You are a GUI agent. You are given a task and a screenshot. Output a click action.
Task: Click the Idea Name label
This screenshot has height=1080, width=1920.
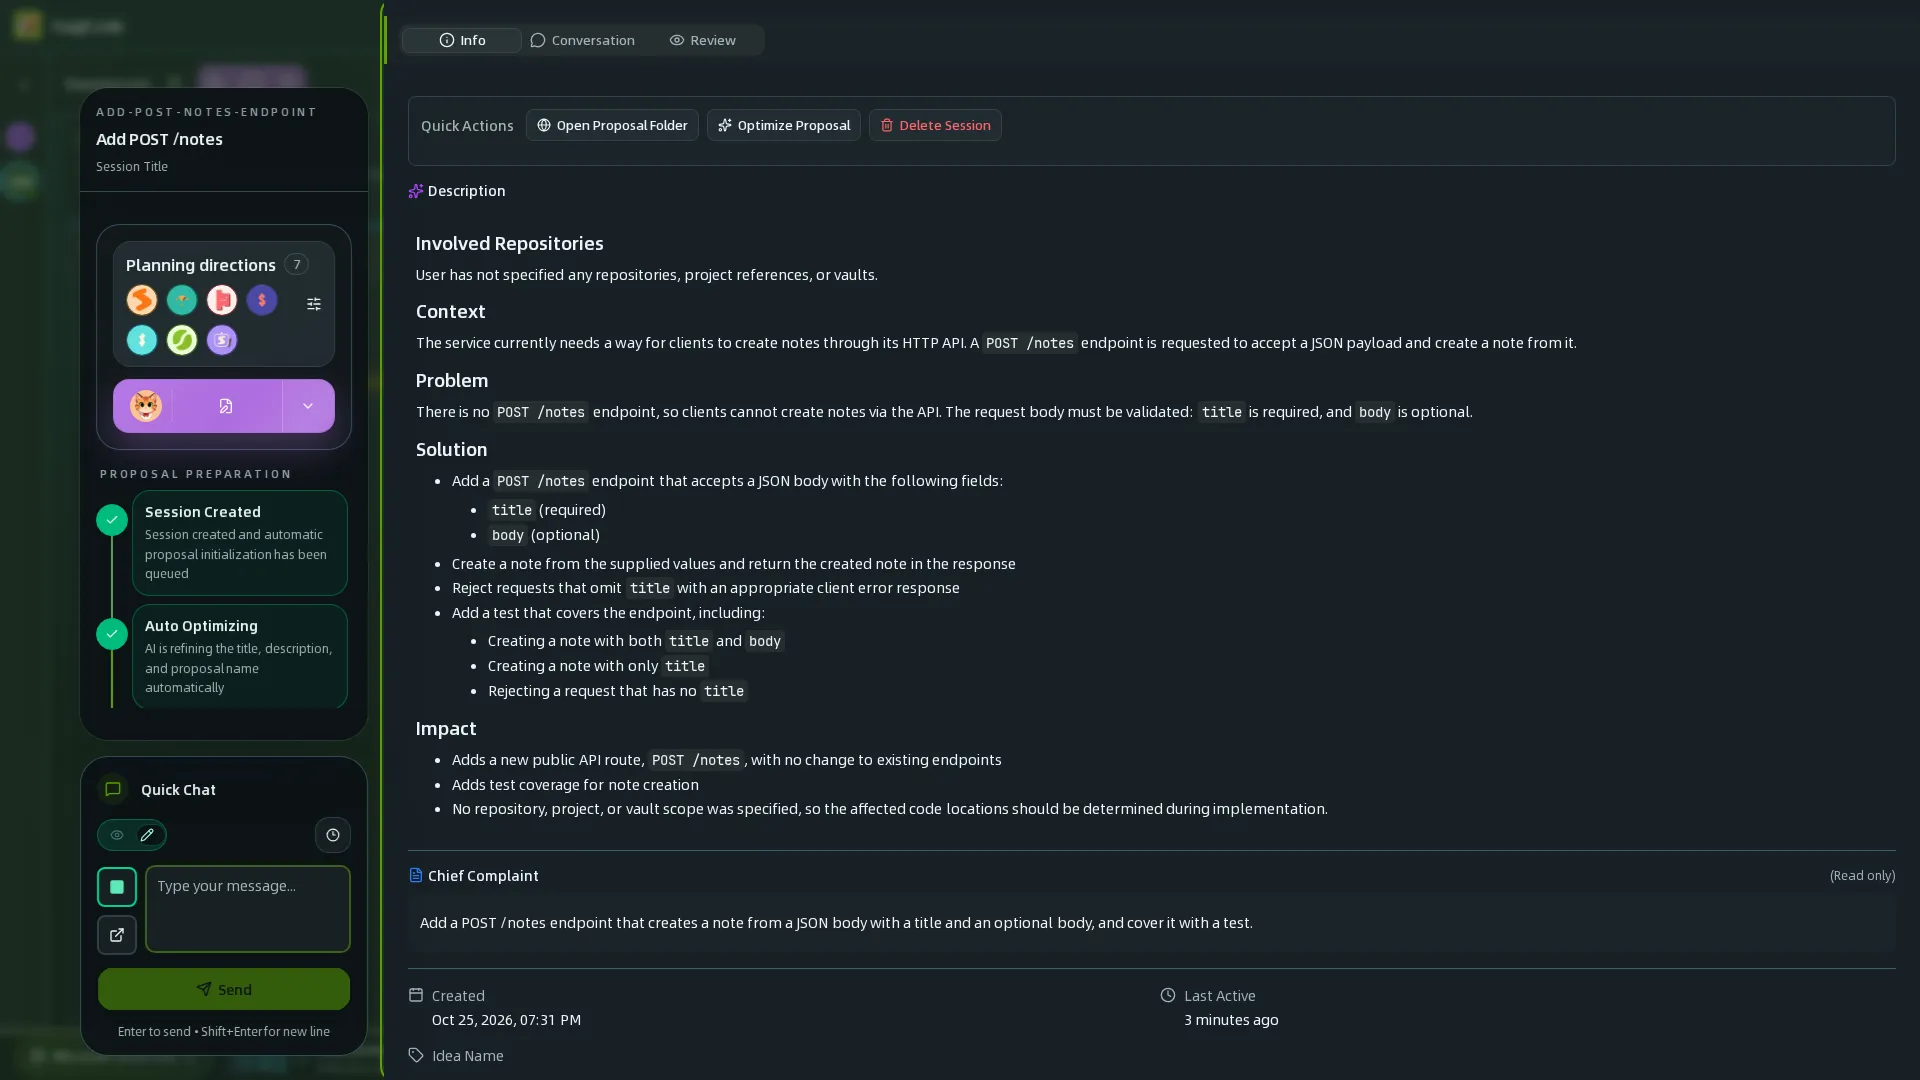point(468,1056)
